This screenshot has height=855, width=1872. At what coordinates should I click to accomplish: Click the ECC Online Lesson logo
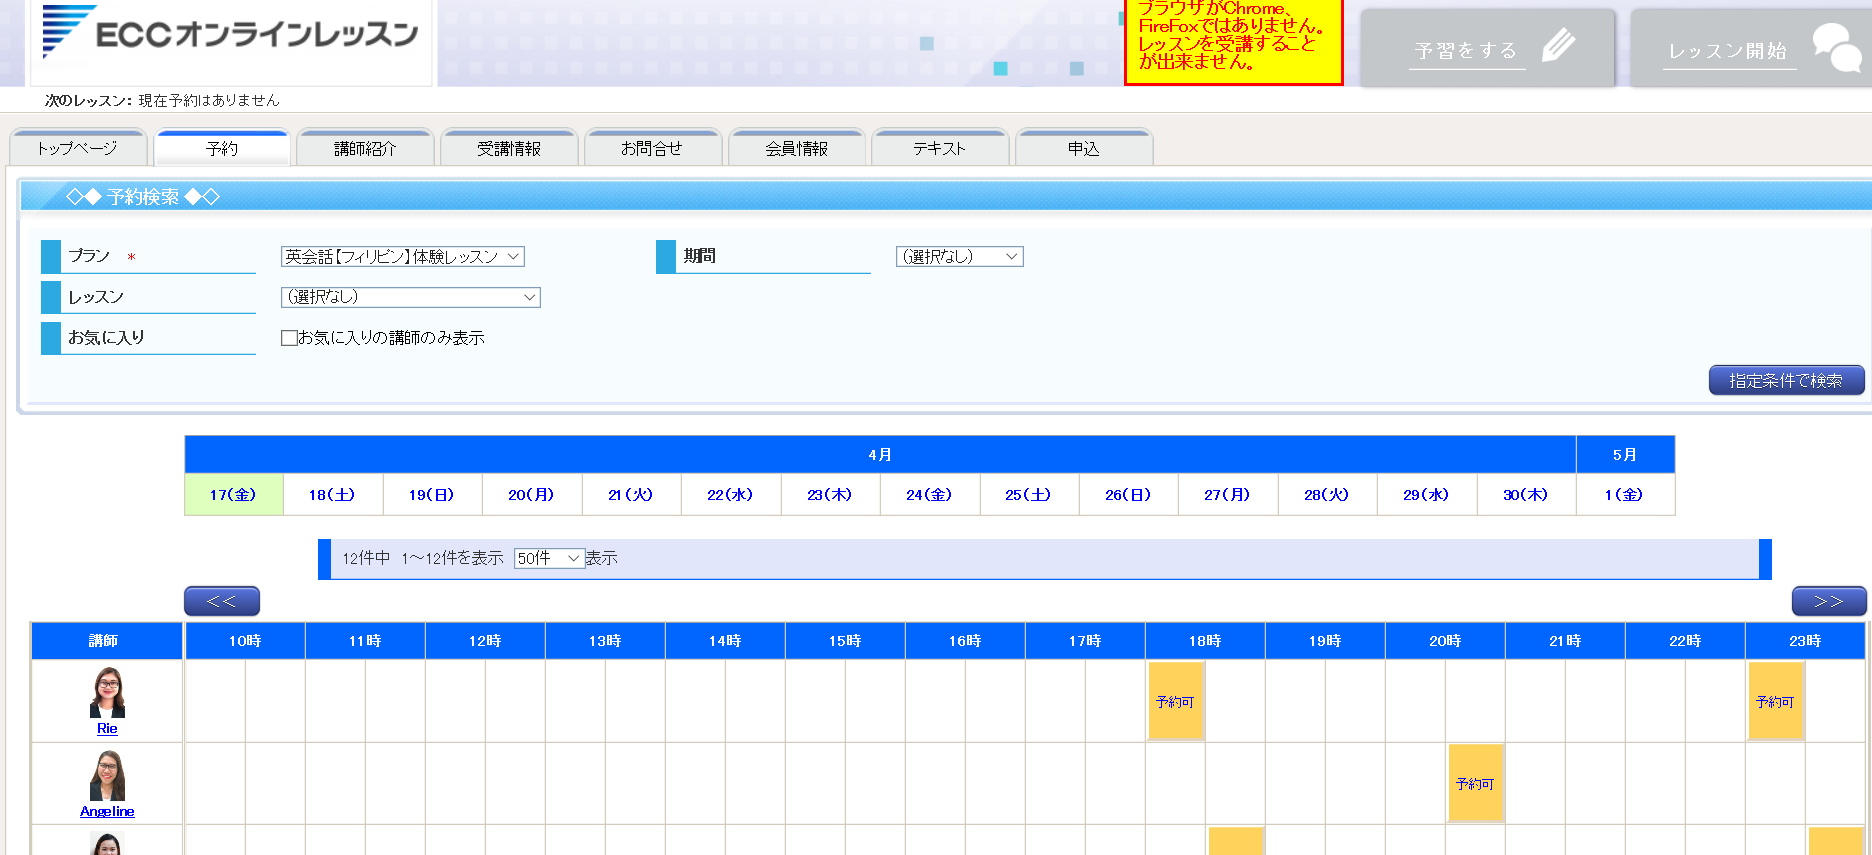(231, 34)
